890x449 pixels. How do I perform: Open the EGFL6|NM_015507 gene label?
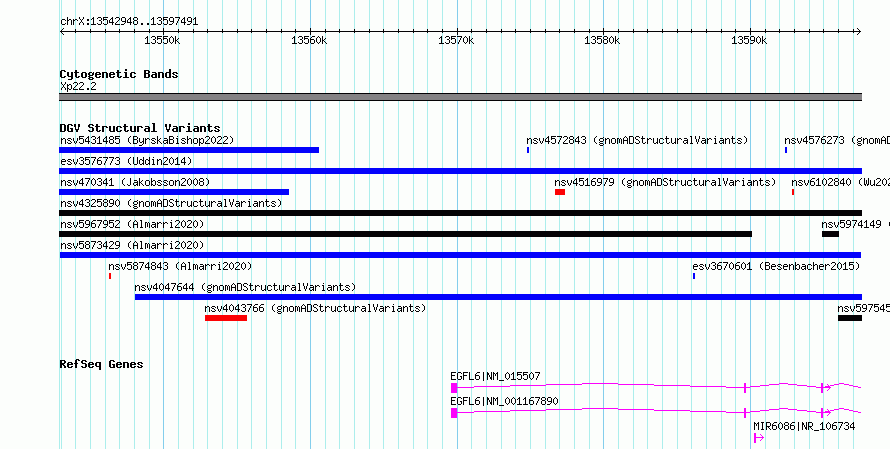coord(496,376)
